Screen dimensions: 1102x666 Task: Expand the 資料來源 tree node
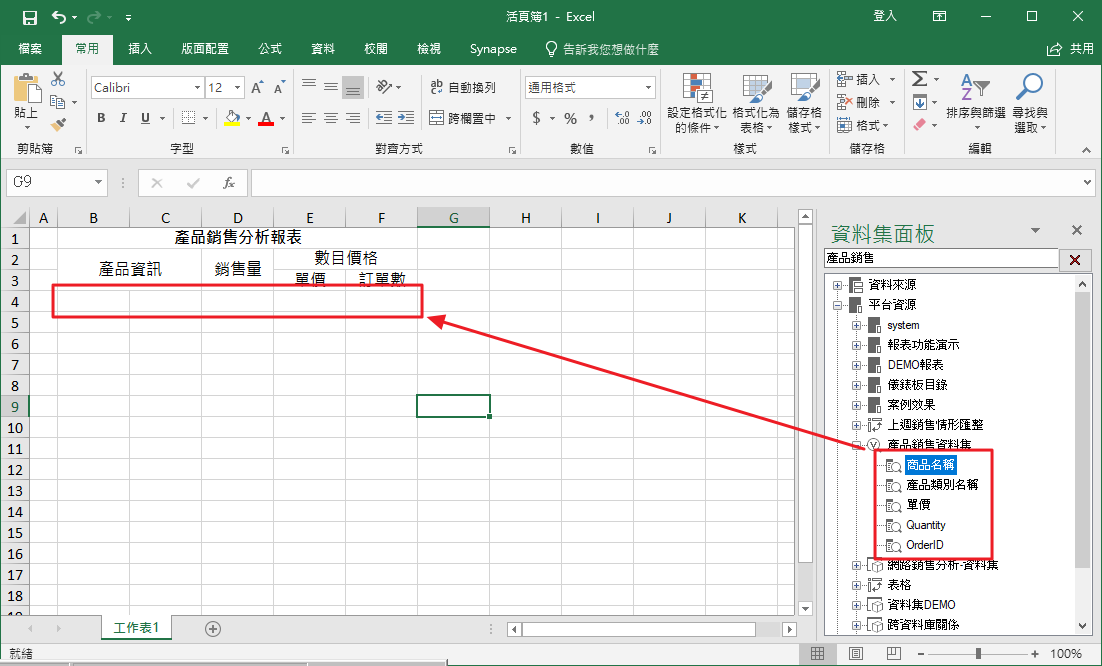coord(838,285)
